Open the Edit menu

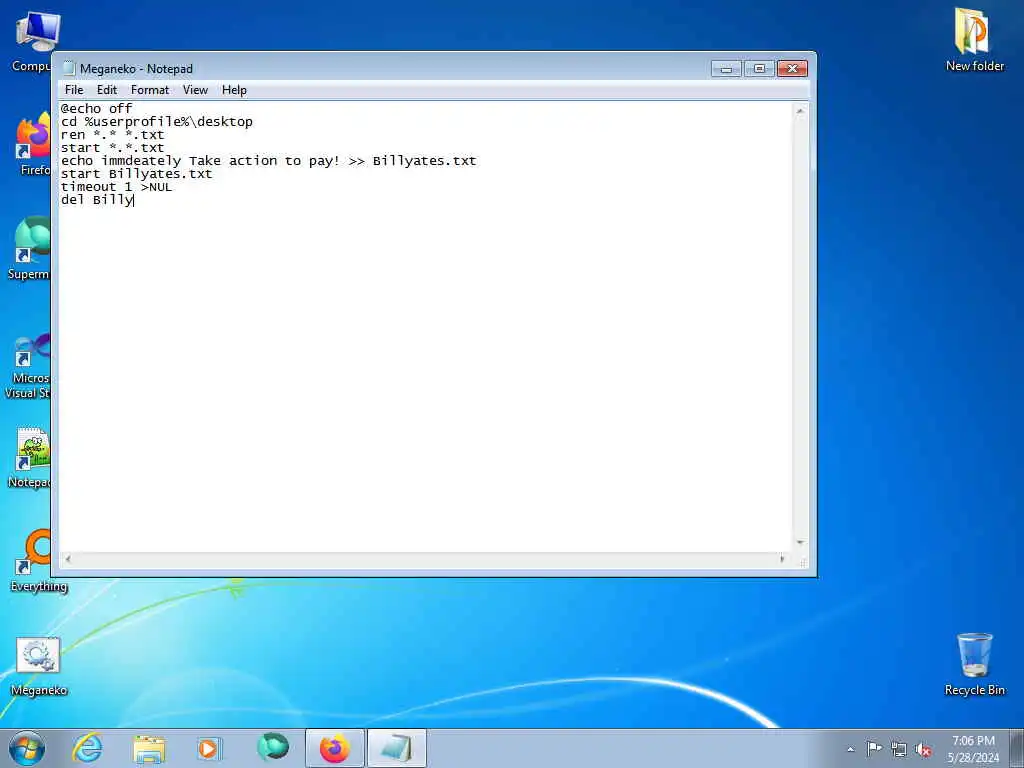pyautogui.click(x=106, y=90)
